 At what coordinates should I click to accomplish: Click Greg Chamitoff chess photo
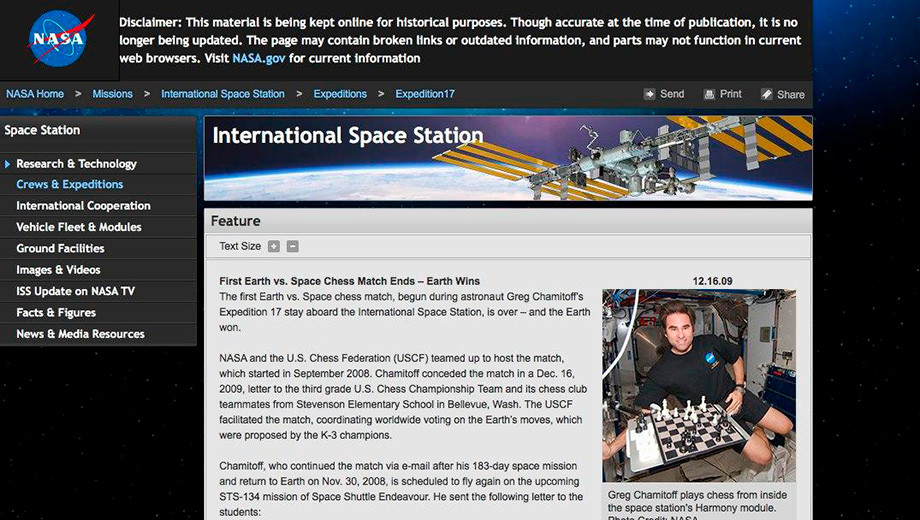(699, 386)
